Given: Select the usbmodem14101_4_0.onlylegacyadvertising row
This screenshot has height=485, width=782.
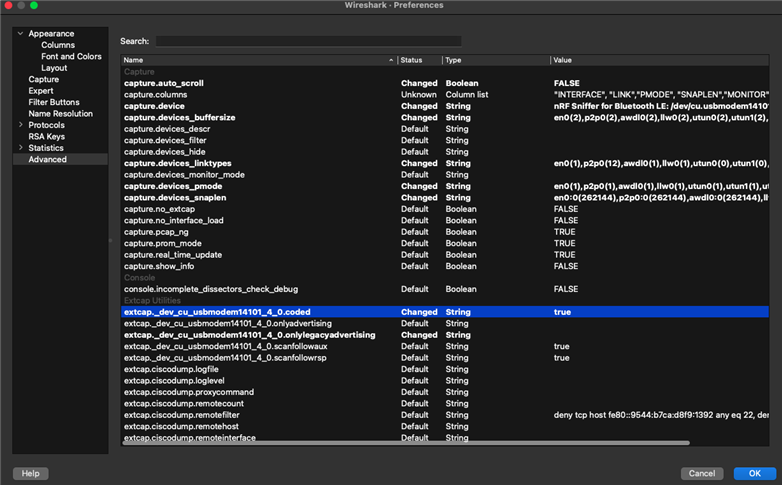Looking at the screenshot, I should pyautogui.click(x=445, y=335).
